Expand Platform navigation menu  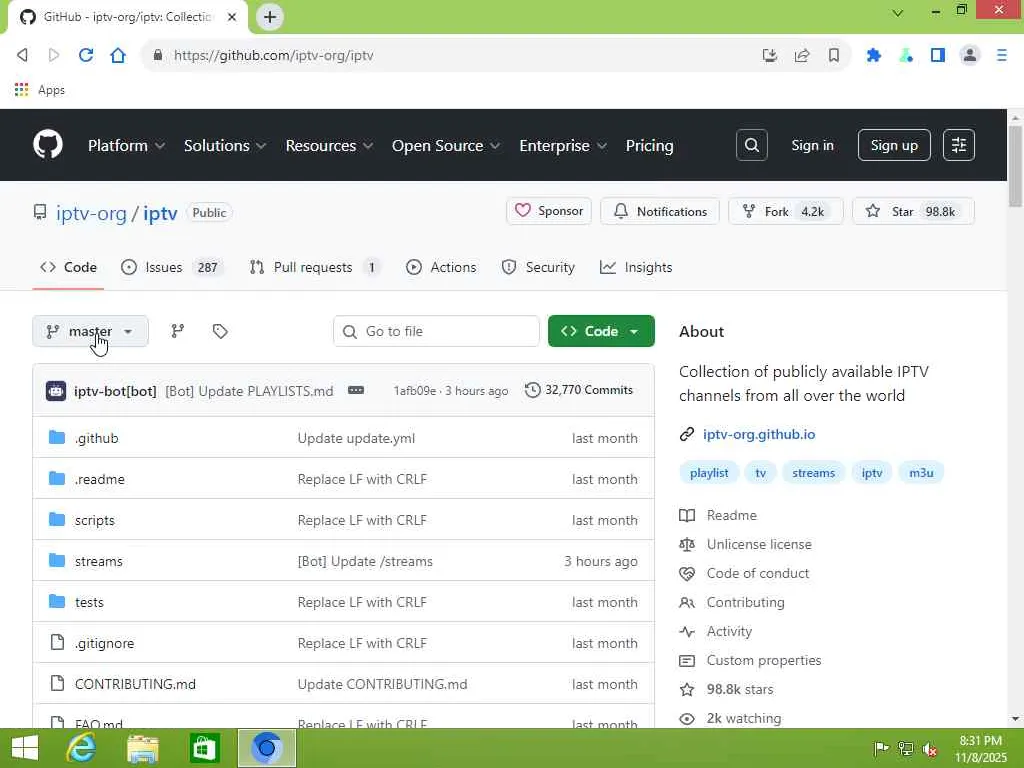pyautogui.click(x=126, y=146)
